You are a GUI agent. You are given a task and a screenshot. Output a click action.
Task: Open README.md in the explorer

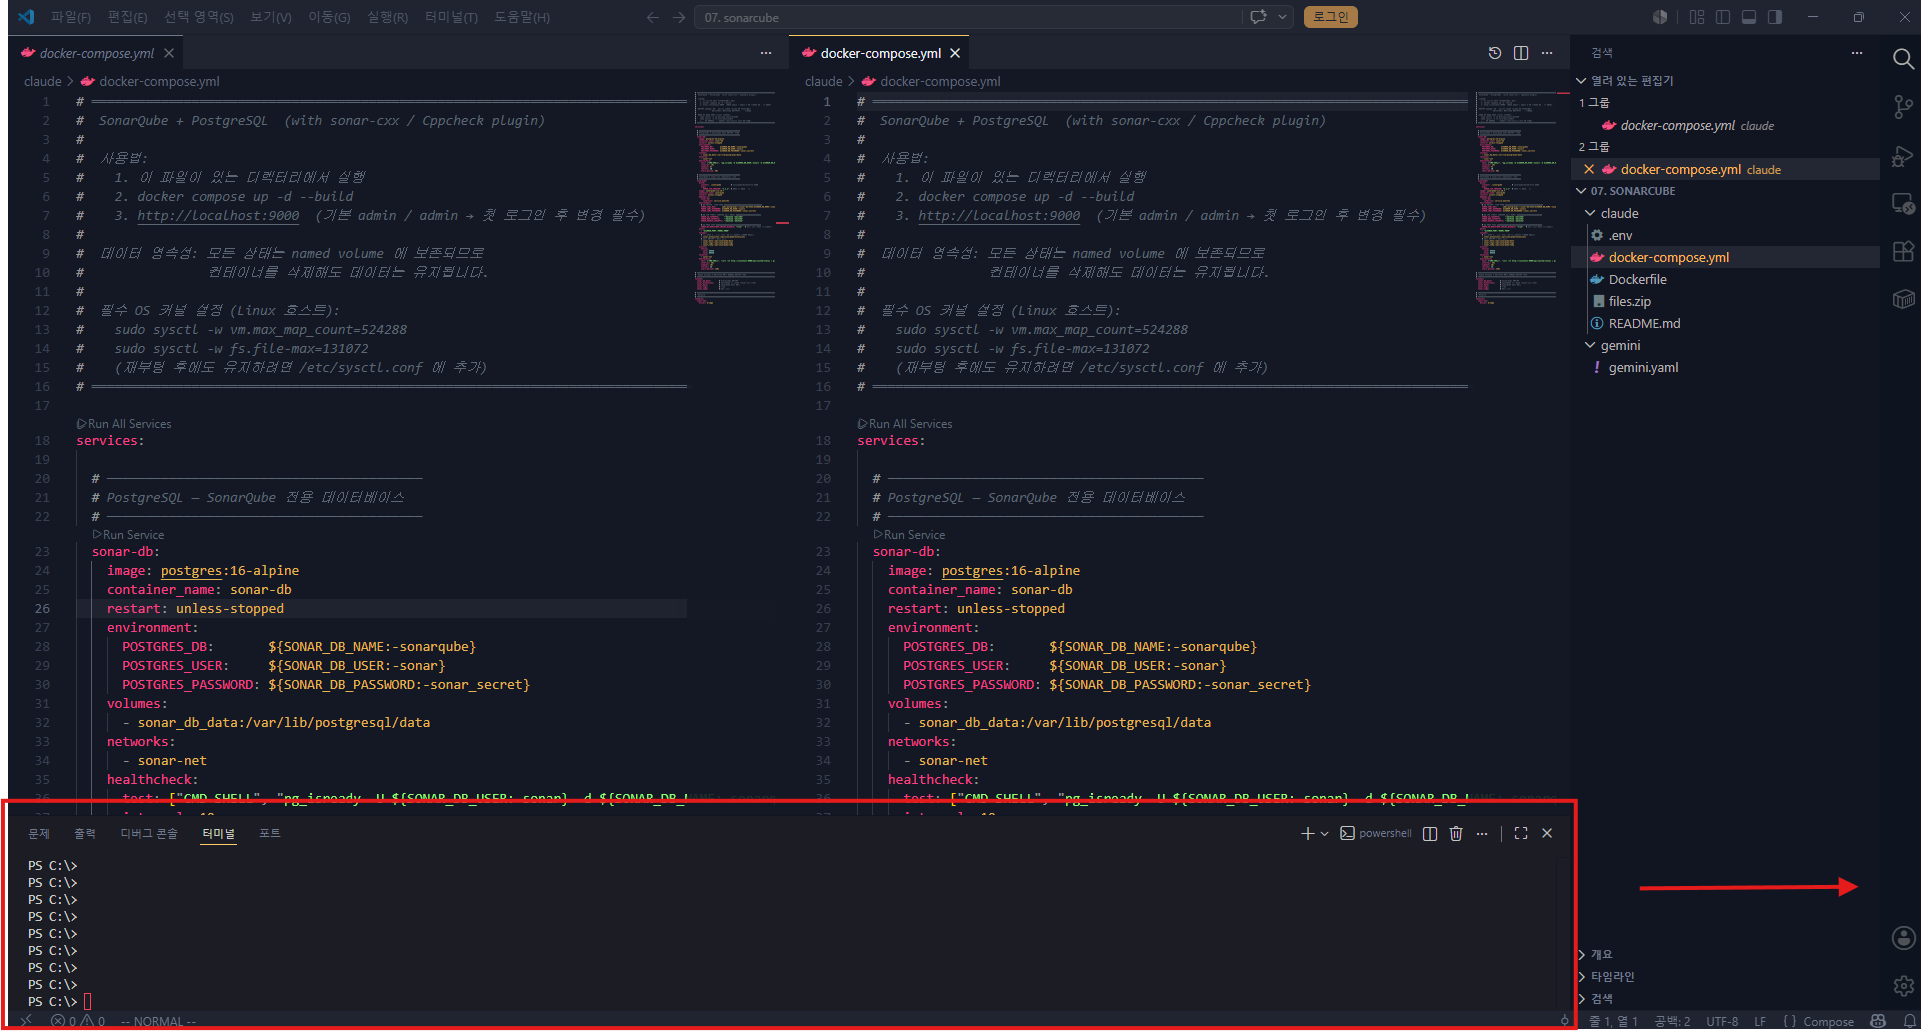pos(1644,323)
